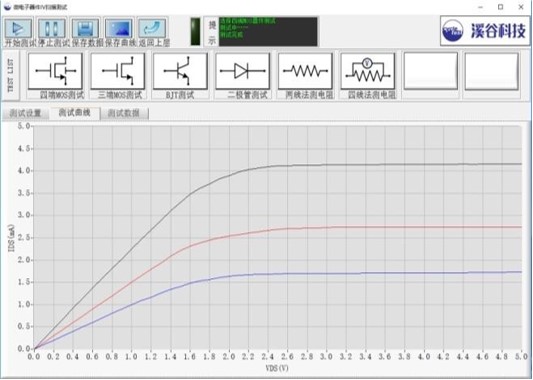
Task: Select the four-terminal MOS test icon
Action: [55, 71]
